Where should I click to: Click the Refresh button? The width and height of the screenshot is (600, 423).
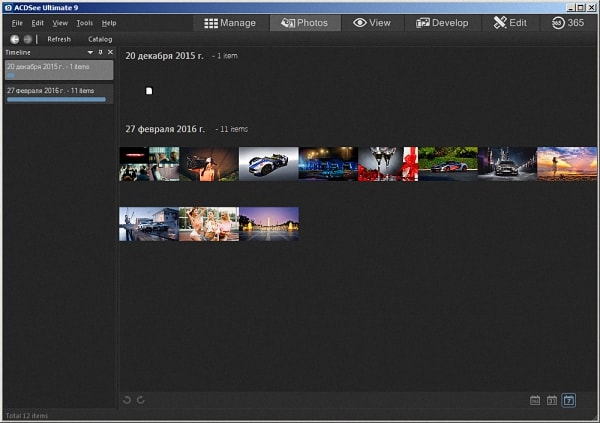[59, 39]
